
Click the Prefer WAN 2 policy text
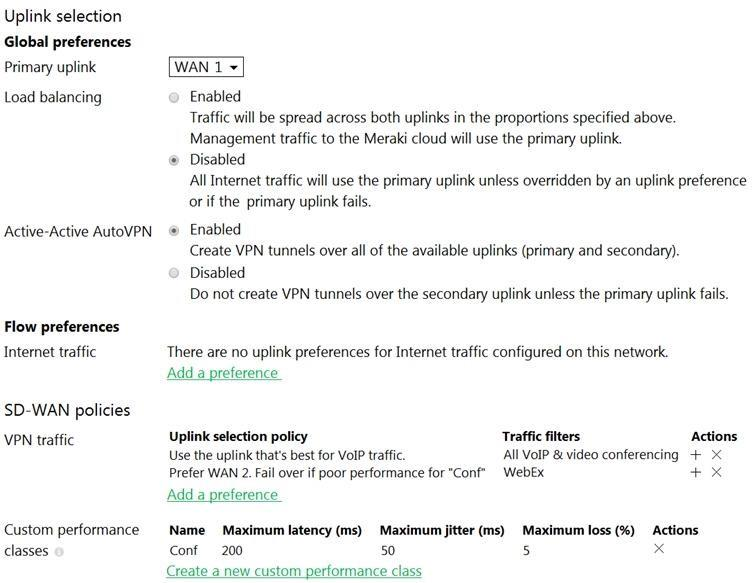(x=326, y=473)
